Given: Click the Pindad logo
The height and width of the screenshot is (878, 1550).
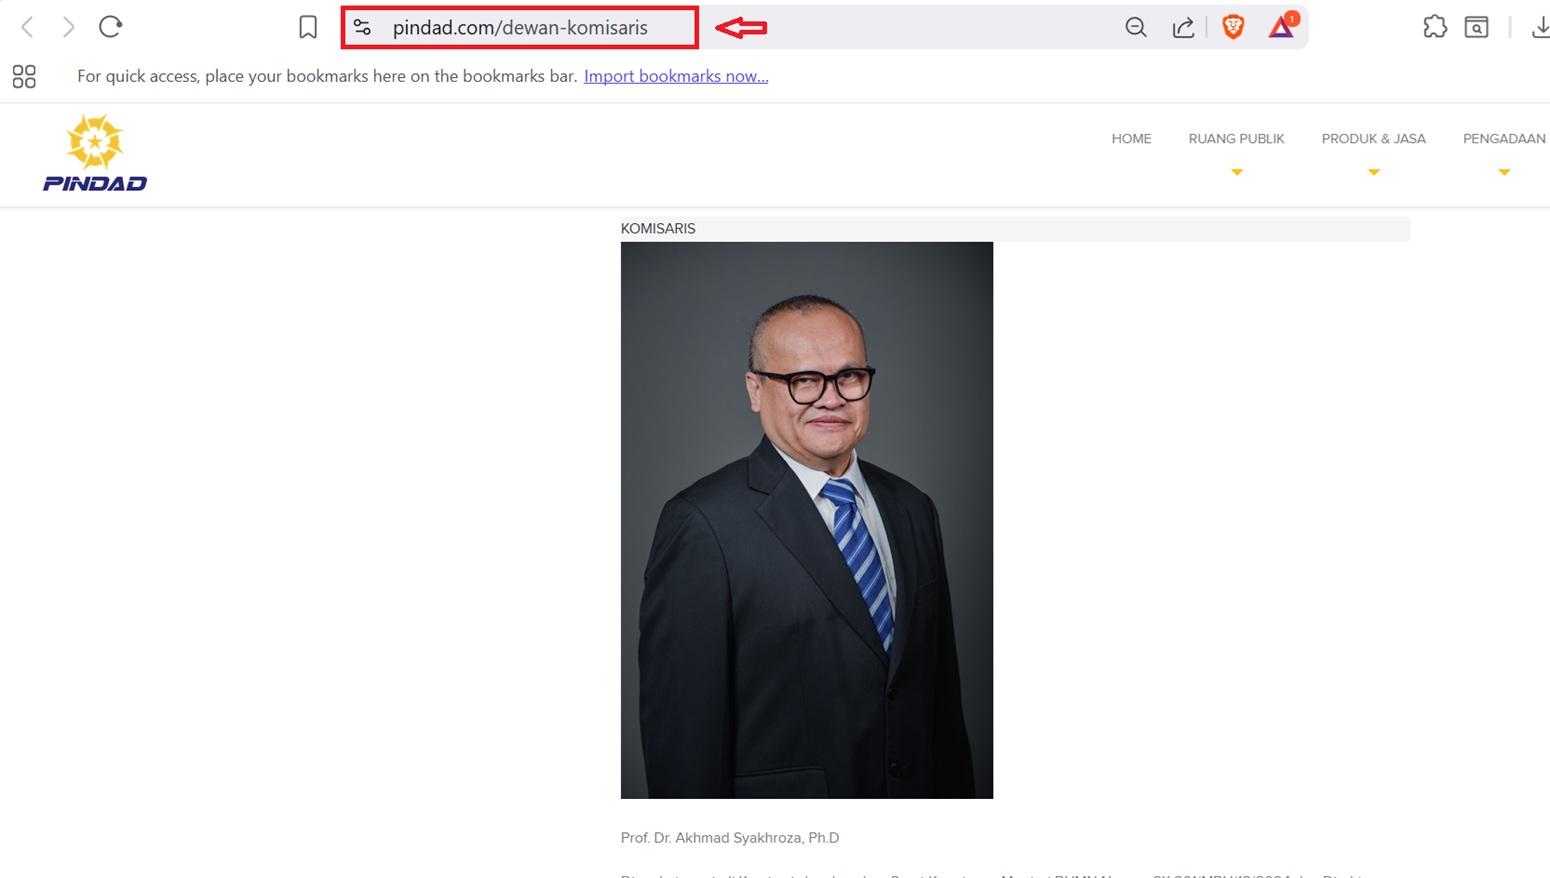Looking at the screenshot, I should point(95,153).
